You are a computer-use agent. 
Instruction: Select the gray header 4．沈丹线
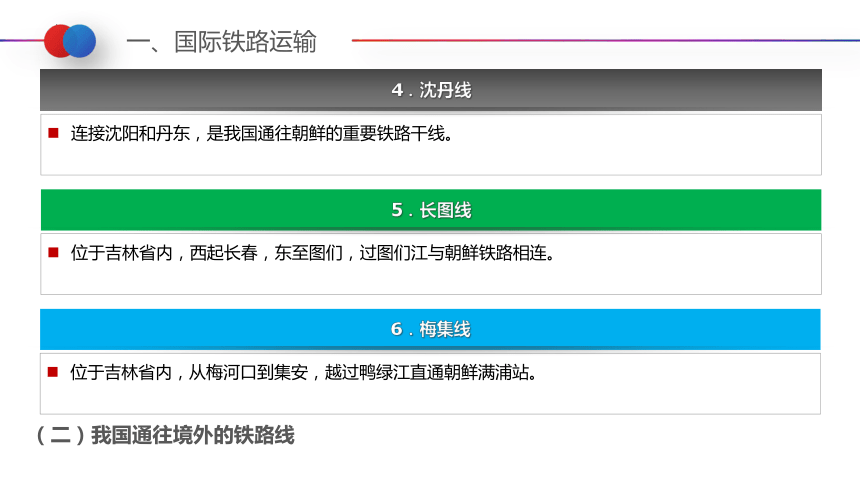[x=431, y=90]
